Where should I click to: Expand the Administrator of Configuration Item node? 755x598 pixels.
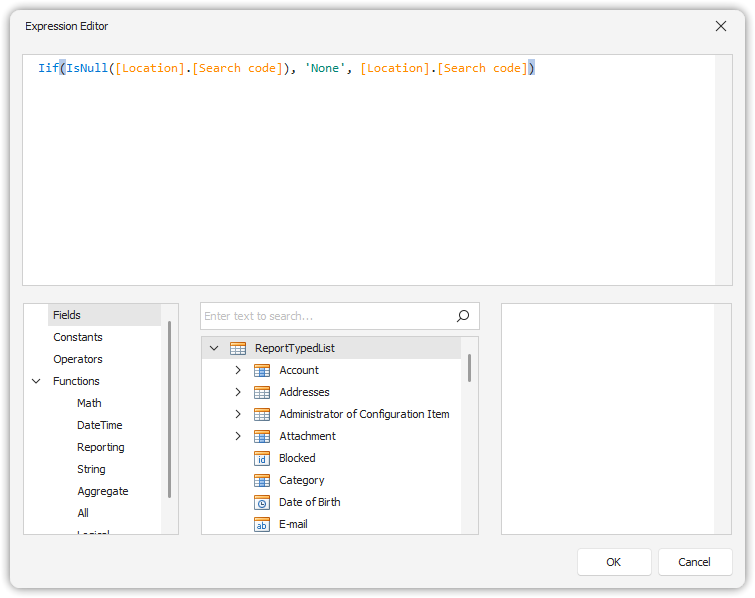coord(238,414)
